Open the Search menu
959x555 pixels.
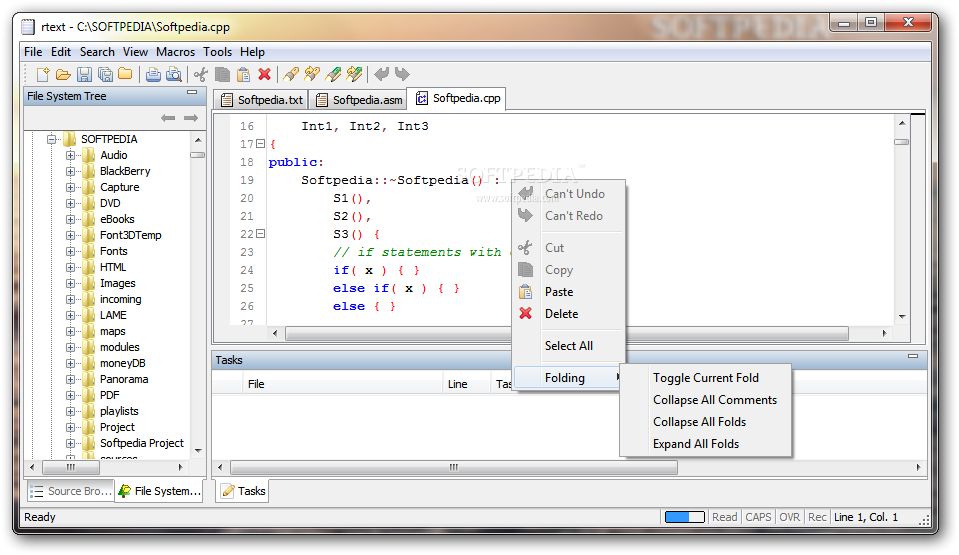tap(97, 52)
